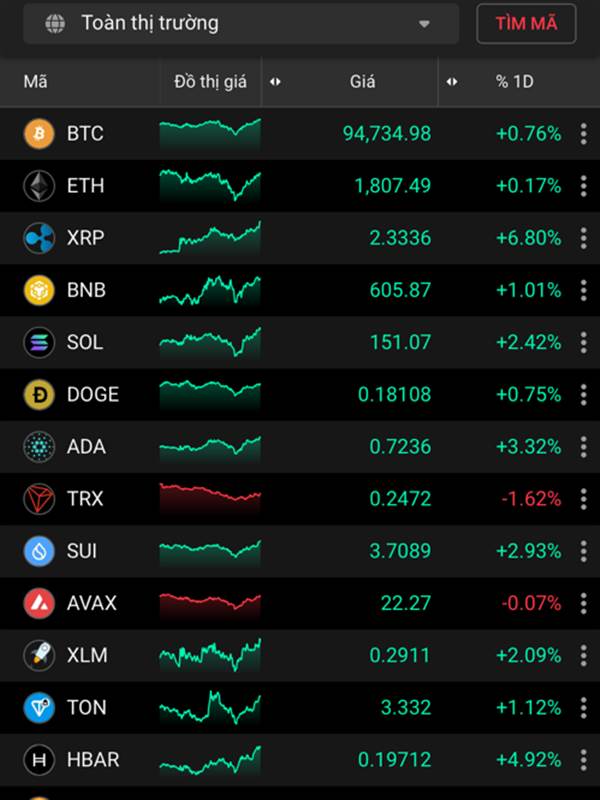The width and height of the screenshot is (600, 800).
Task: Click the Solana SOL coin icon
Action: [x=39, y=342]
